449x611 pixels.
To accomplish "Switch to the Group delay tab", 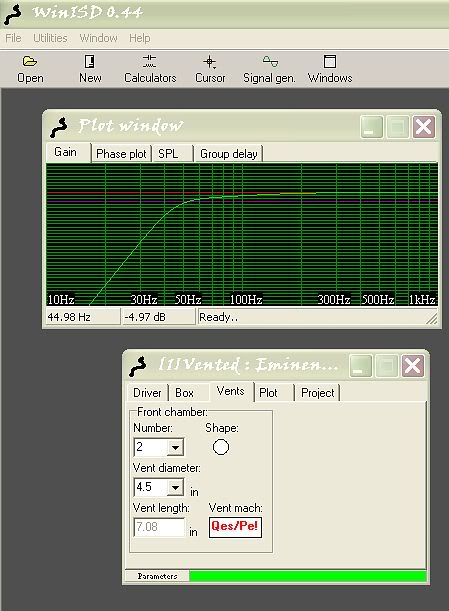I will coord(229,154).
